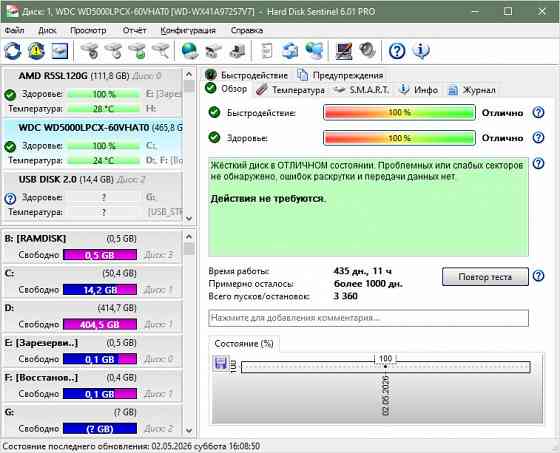Image resolution: width=560 pixels, height=453 pixels.
Task: Click the 3 360 start/stop count value
Action: point(346,296)
